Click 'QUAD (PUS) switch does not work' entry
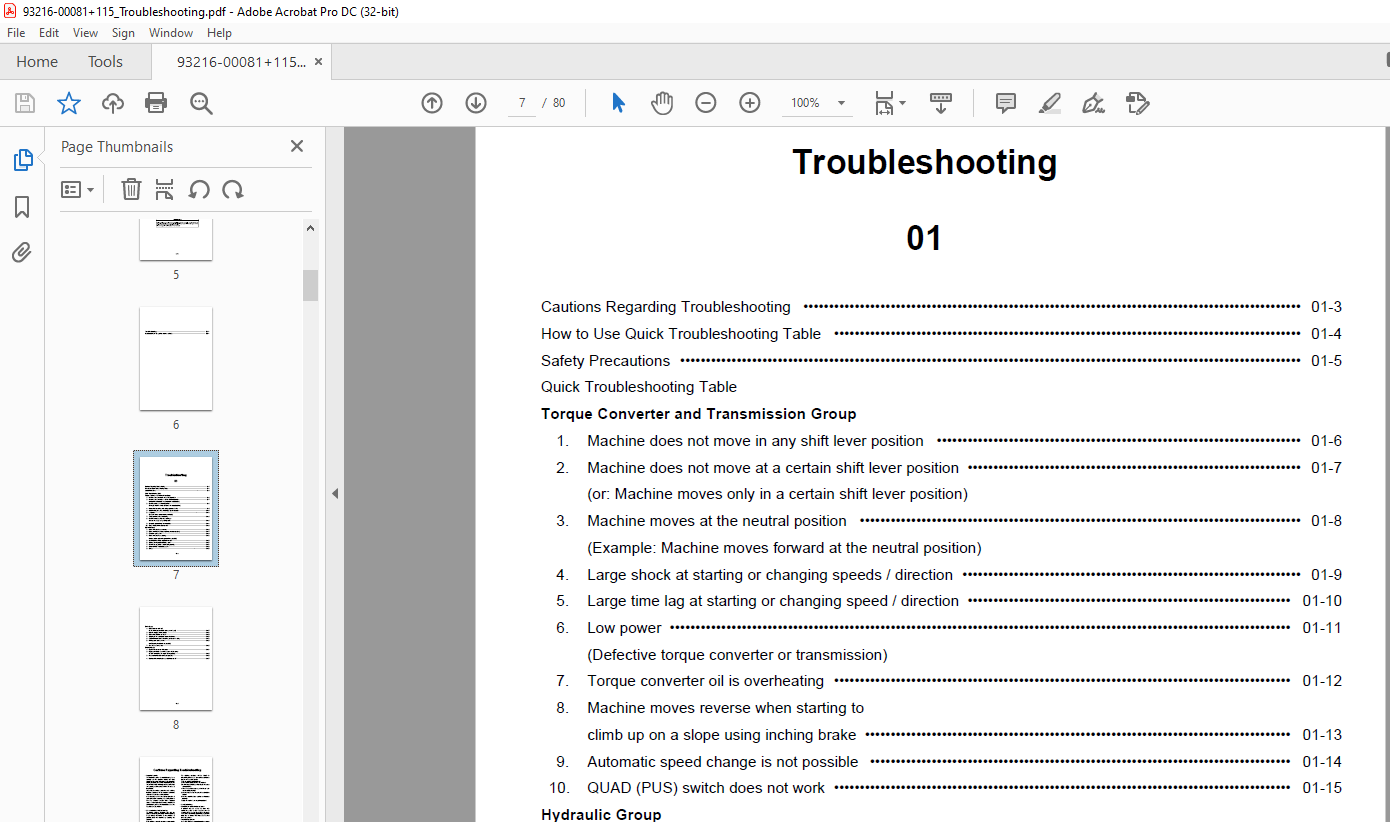This screenshot has height=822, width=1390. 706,788
